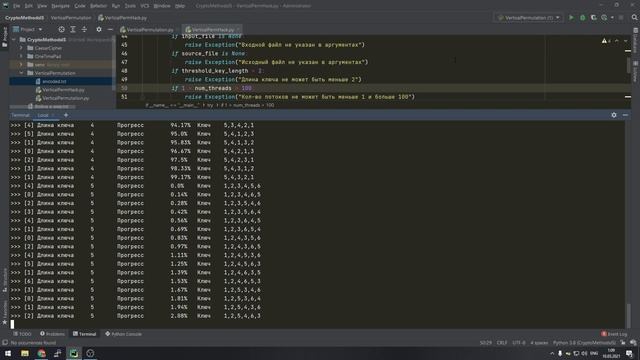Expand the venv folder
This screenshot has width=640, height=360.
pos(21,64)
